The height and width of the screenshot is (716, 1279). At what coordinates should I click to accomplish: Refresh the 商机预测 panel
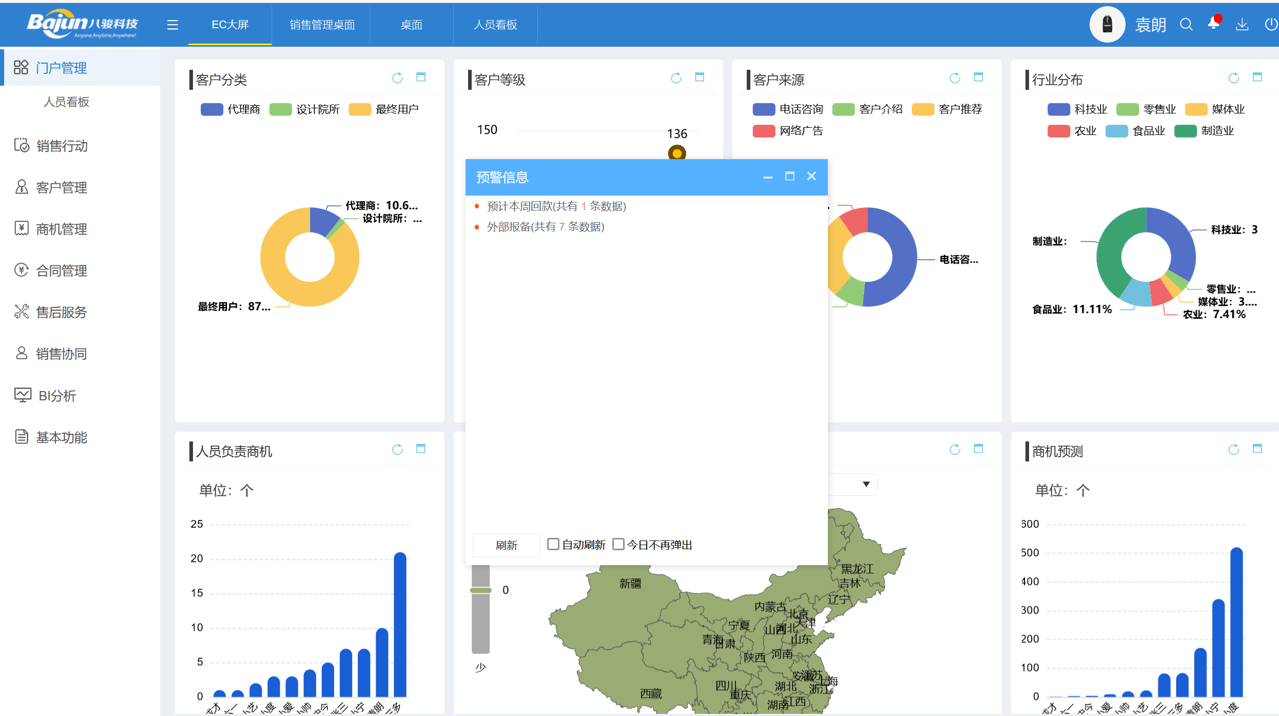[x=1233, y=450]
